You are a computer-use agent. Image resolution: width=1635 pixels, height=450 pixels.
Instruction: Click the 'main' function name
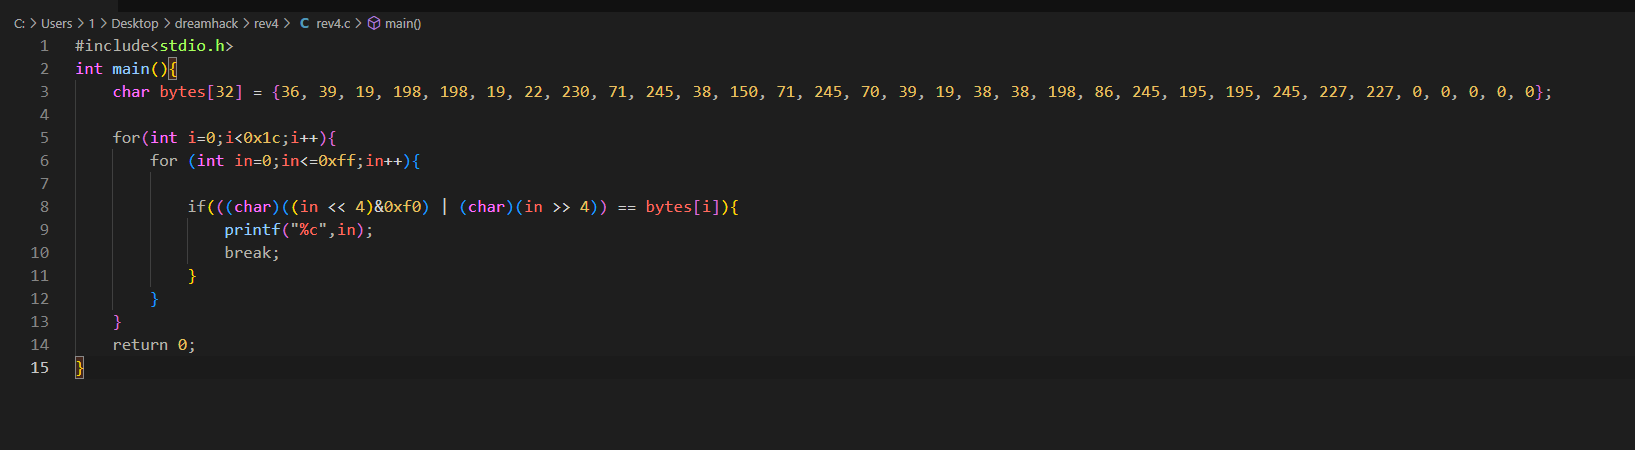131,69
